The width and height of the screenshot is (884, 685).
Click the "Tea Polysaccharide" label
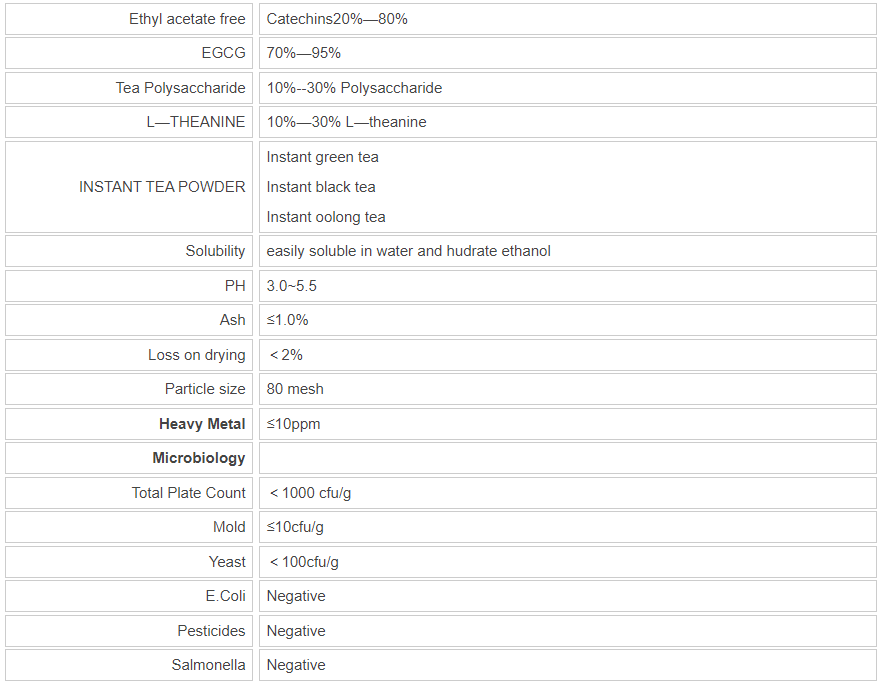tap(180, 88)
